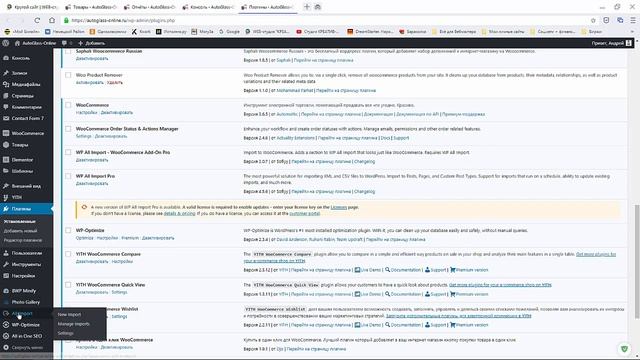Open the YITH sidebar item
The height and width of the screenshot is (360, 640).
click(x=17, y=197)
